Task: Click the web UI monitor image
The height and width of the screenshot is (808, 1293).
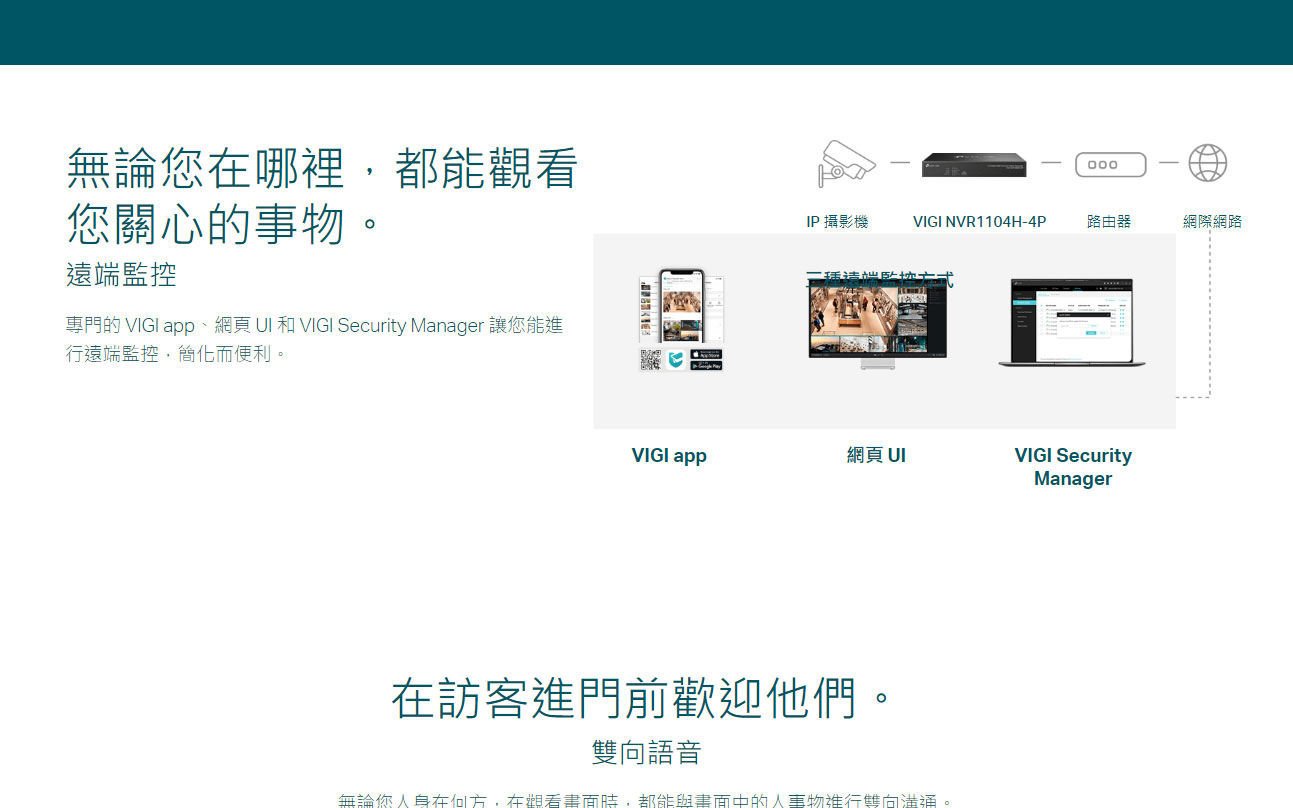Action: pos(876,323)
